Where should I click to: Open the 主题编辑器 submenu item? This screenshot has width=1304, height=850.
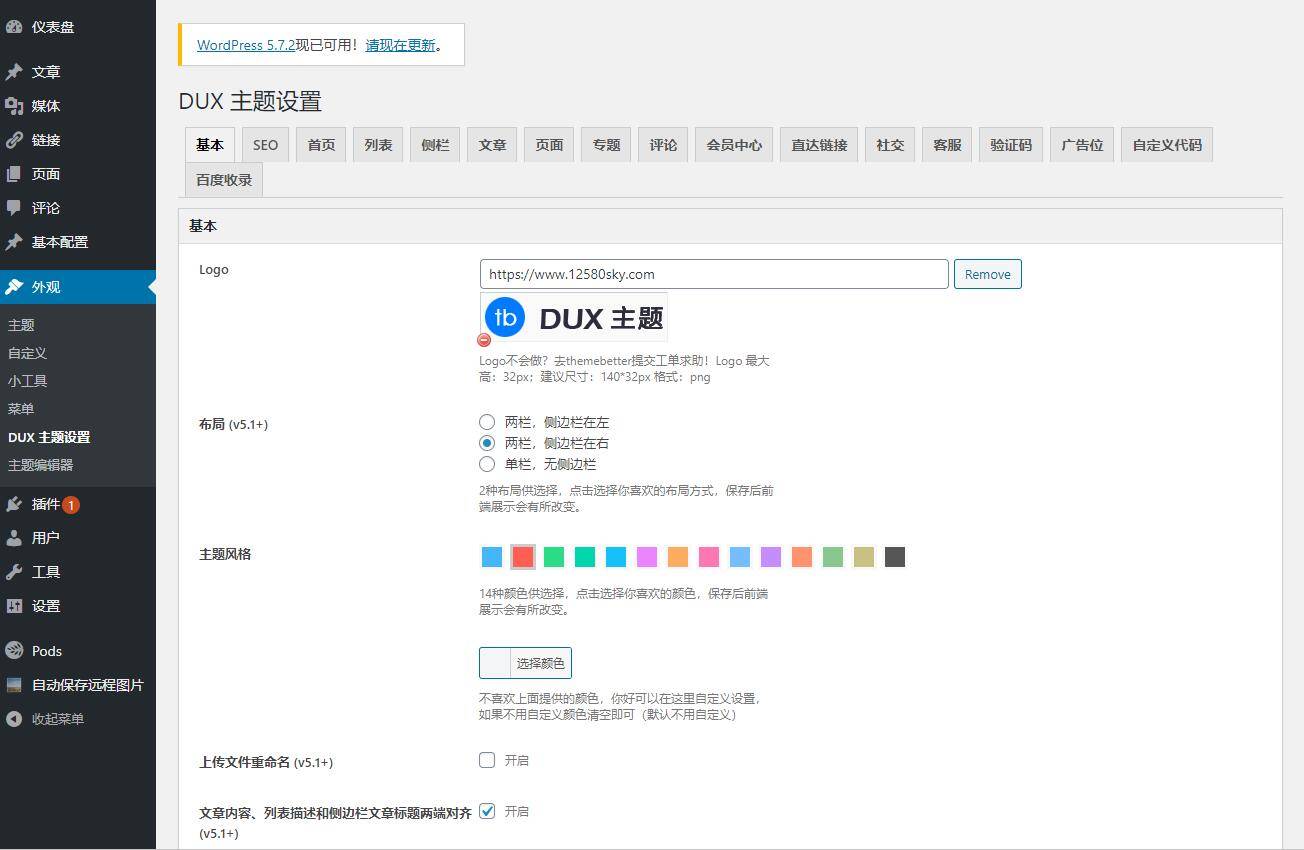[x=41, y=465]
